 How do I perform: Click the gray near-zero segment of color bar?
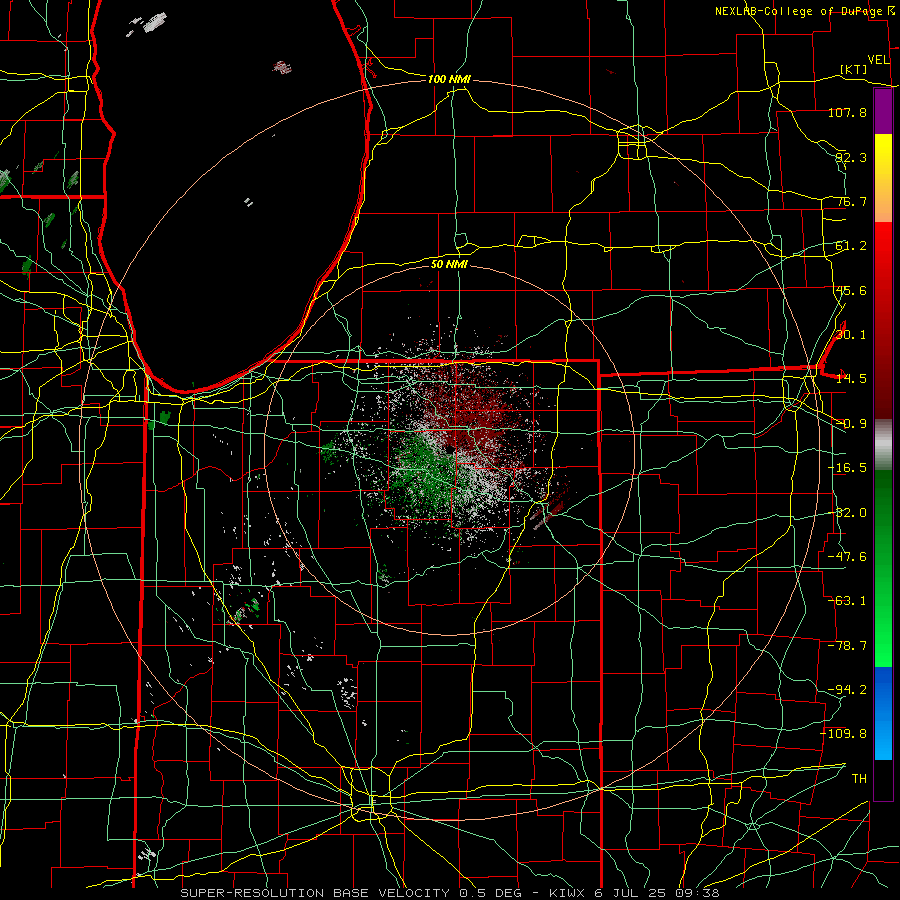(883, 444)
